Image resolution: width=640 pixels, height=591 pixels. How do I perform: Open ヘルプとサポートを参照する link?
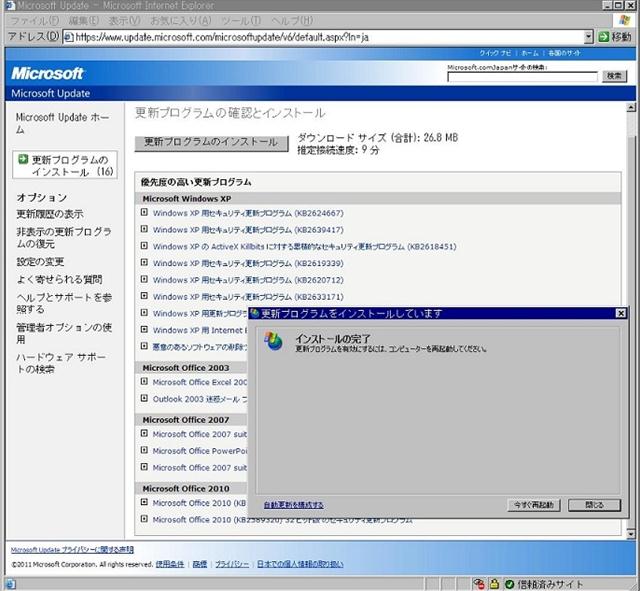click(x=64, y=303)
